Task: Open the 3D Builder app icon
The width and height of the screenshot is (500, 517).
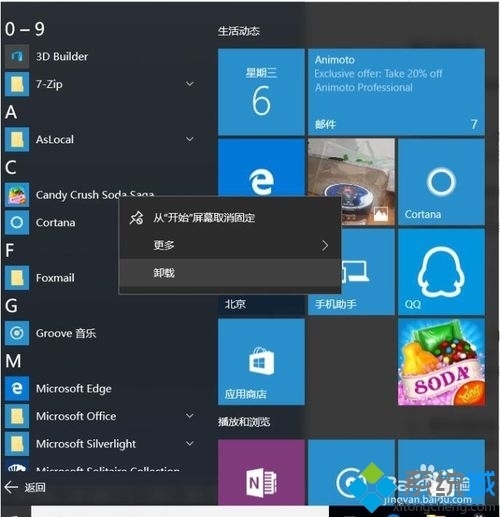Action: pyautogui.click(x=17, y=56)
